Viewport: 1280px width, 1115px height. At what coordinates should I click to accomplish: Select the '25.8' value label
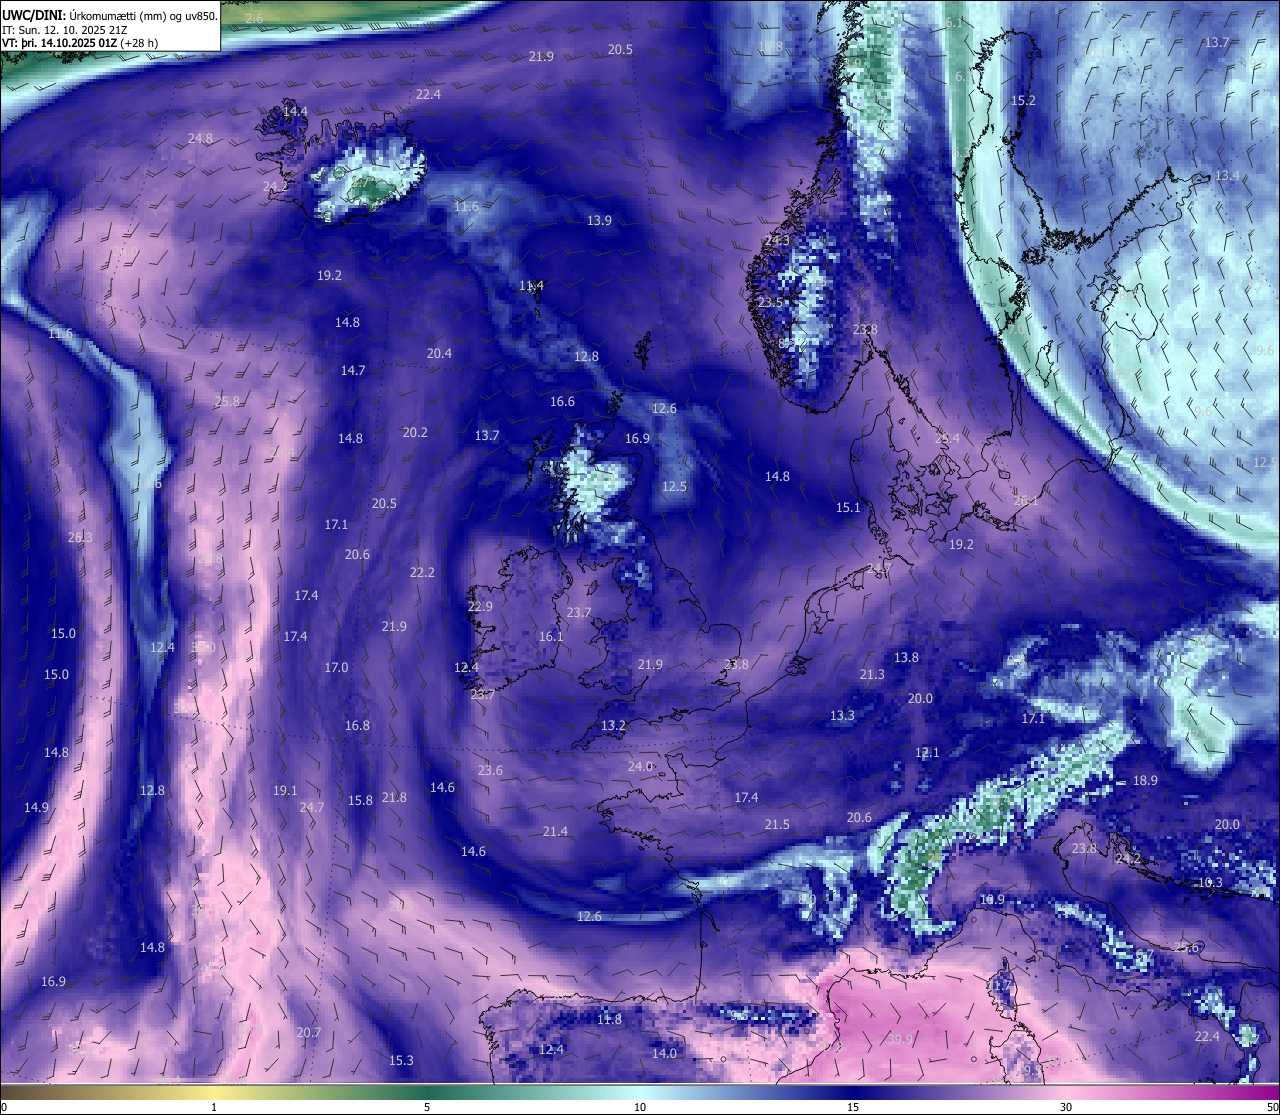[227, 401]
